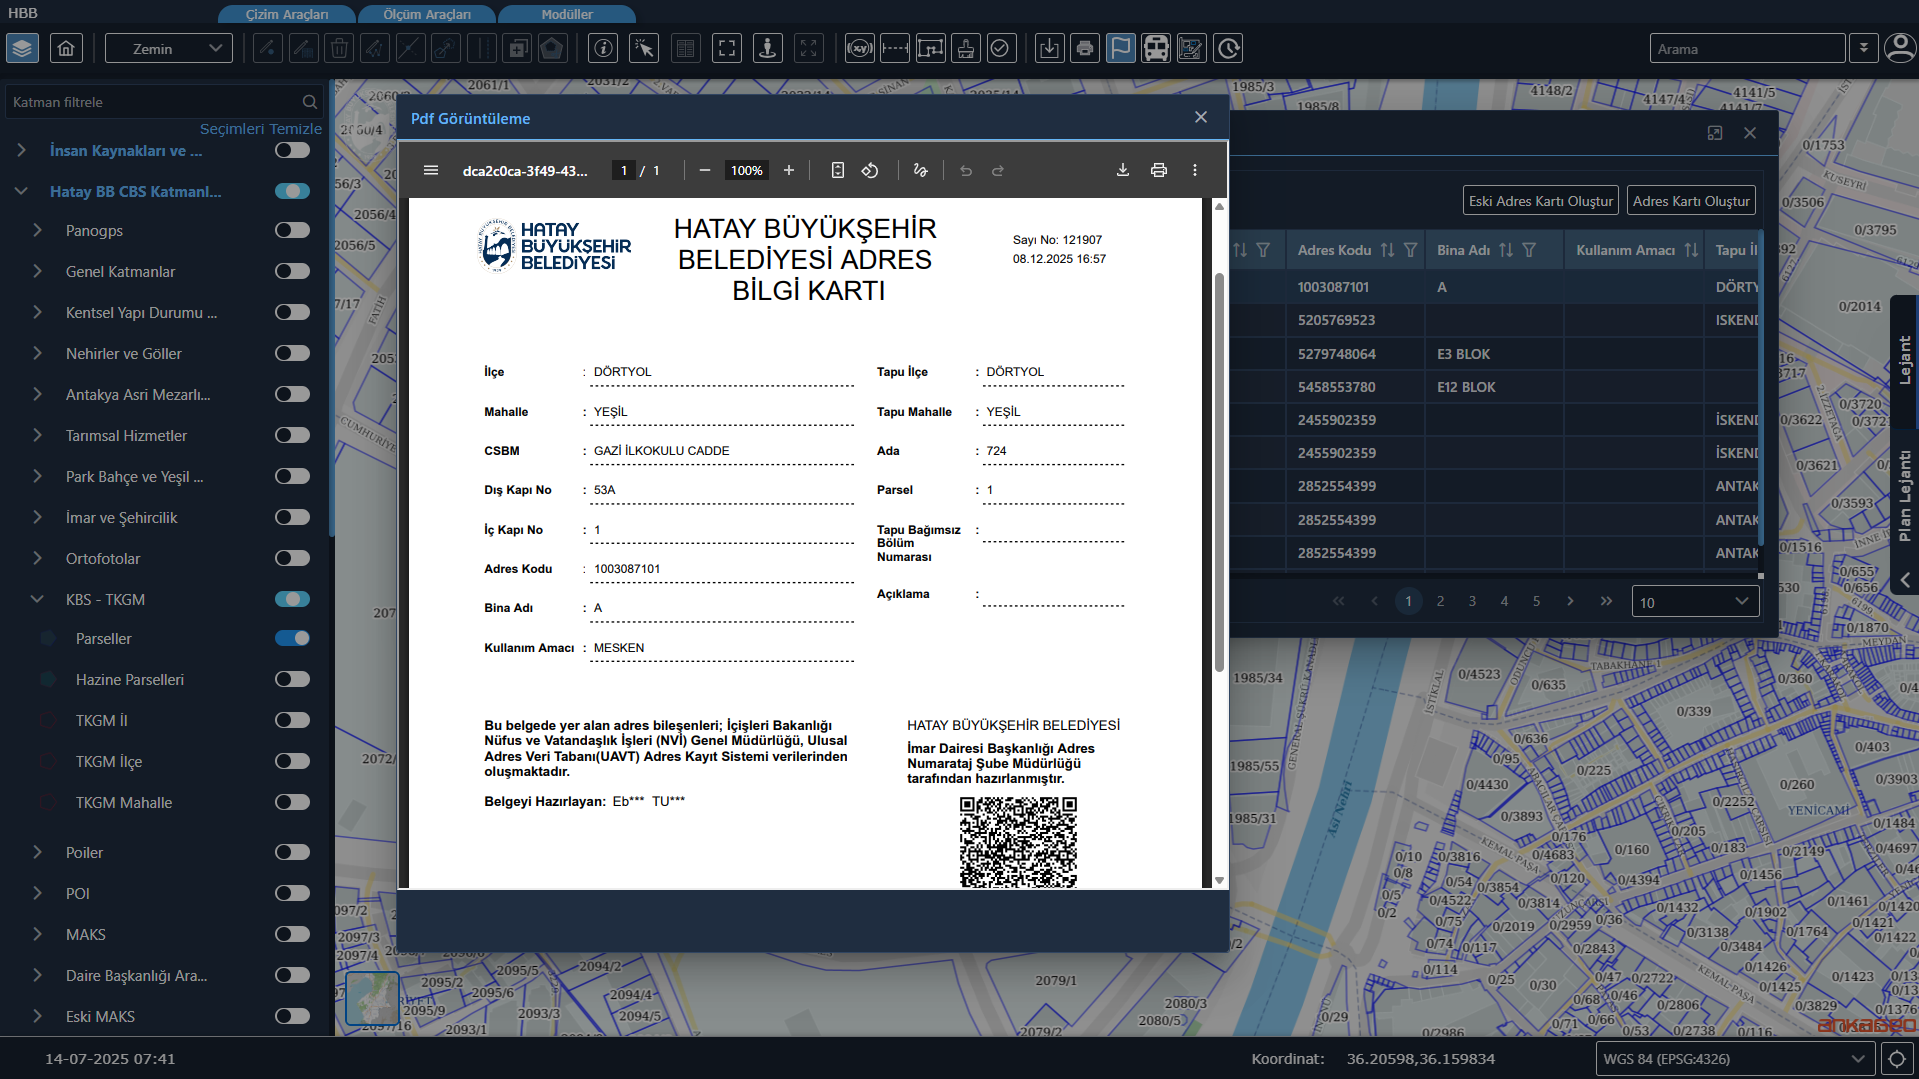This screenshot has height=1079, width=1919.
Task: Hide the Parseller layer
Action: pos(292,638)
